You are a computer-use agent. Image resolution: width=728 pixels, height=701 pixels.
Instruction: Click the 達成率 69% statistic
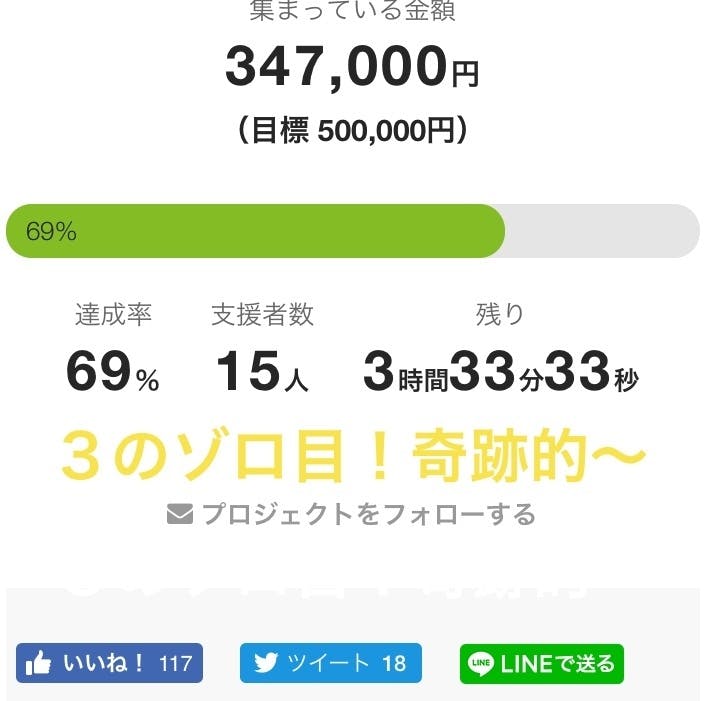click(x=112, y=373)
